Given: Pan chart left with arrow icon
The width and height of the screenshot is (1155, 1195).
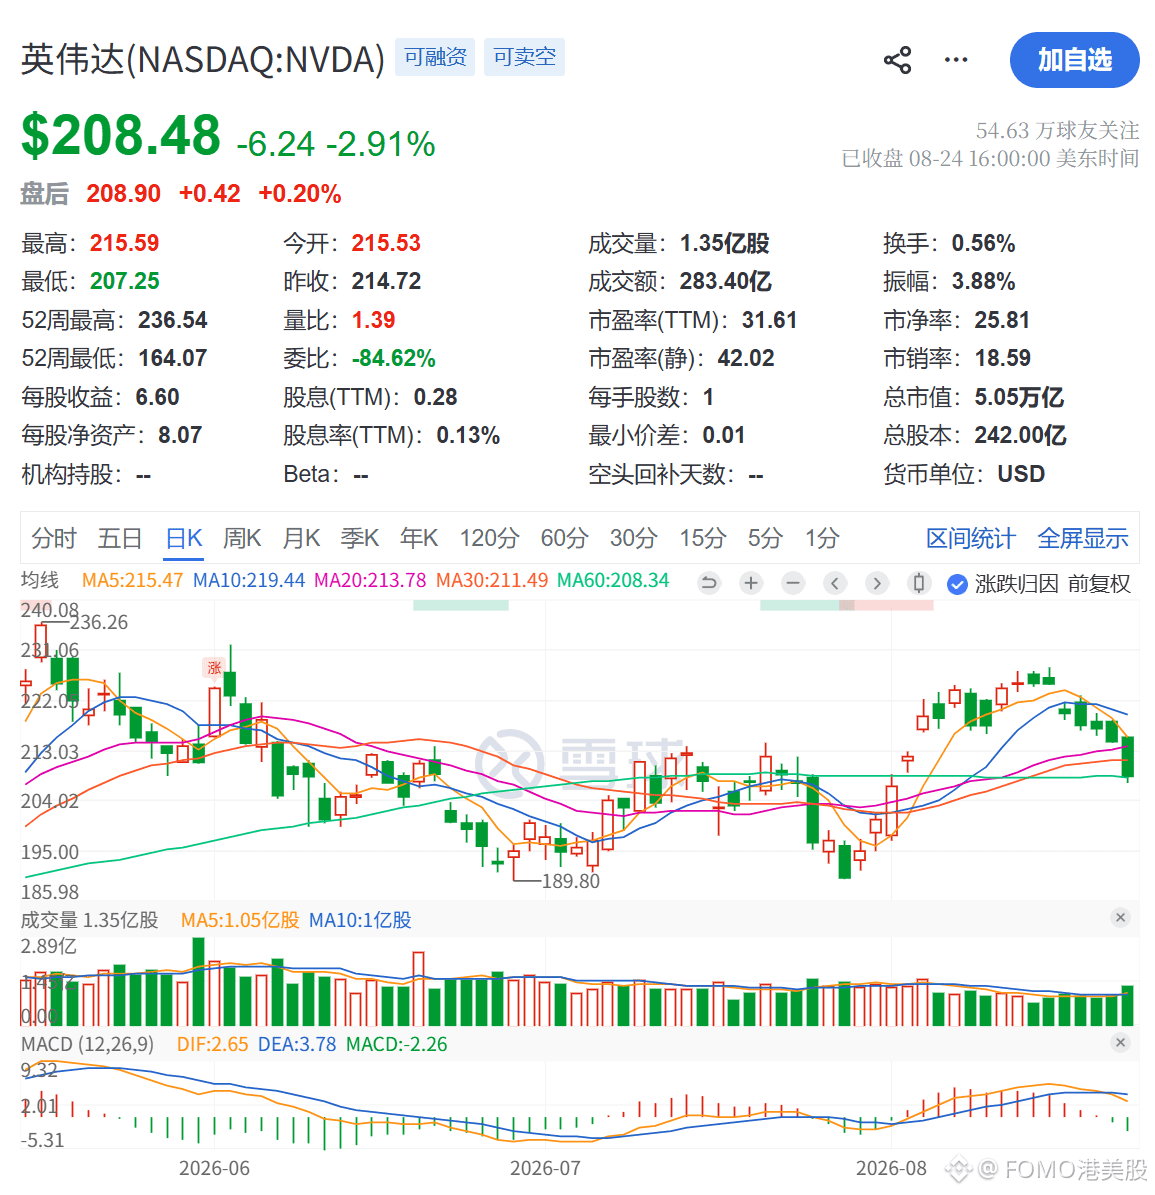Looking at the screenshot, I should 835,583.
